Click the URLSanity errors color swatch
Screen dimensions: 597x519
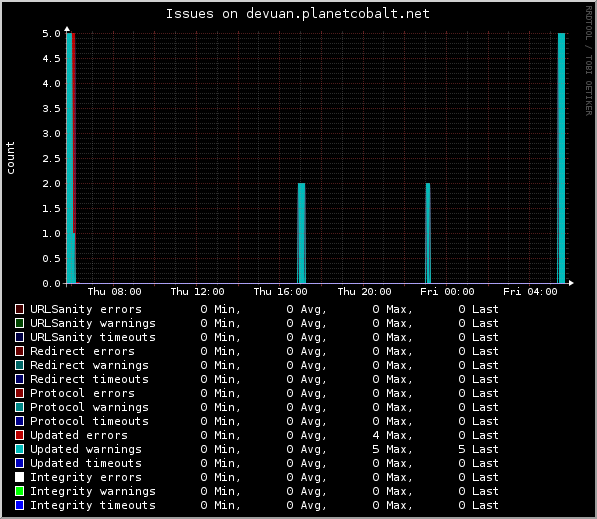[x=19, y=309]
